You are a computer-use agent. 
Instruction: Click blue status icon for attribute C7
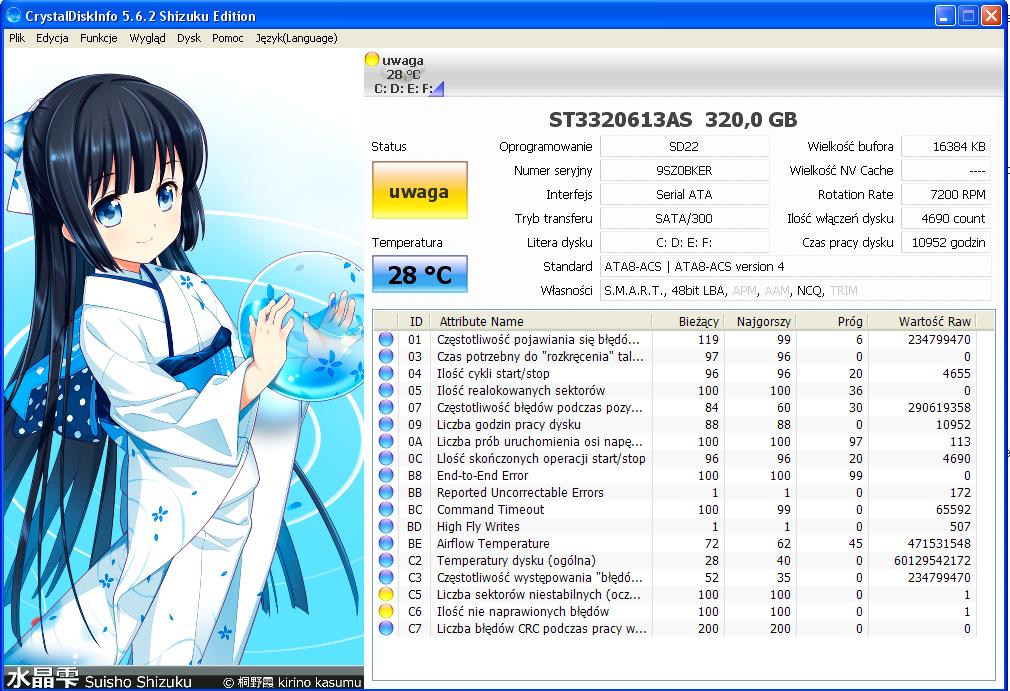point(386,628)
